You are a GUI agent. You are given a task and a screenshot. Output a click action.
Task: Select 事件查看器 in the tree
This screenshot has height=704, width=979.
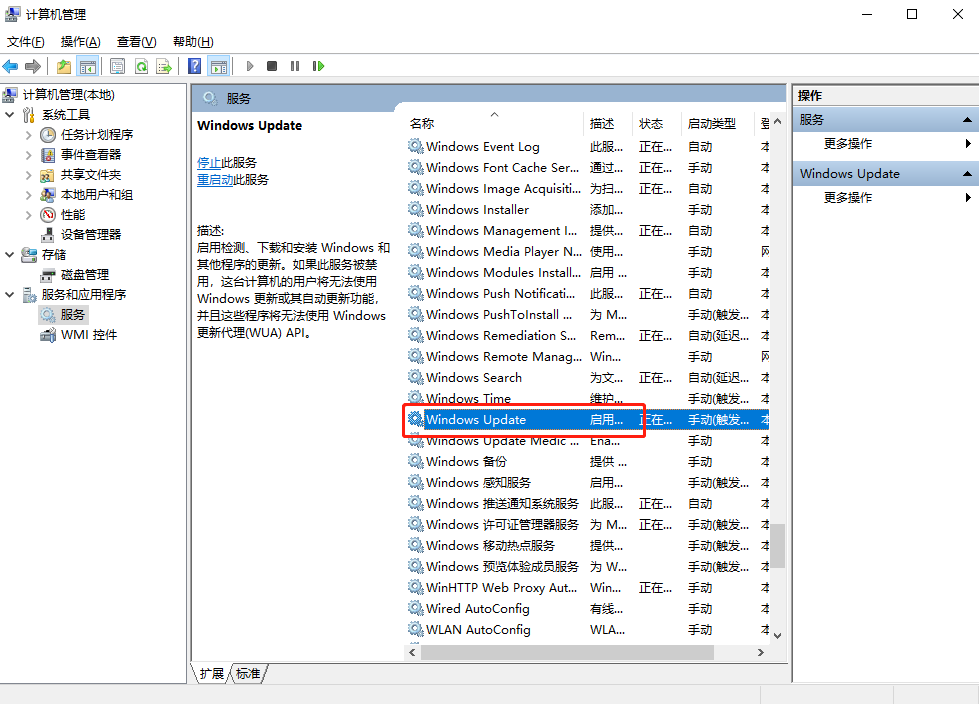tap(91, 155)
